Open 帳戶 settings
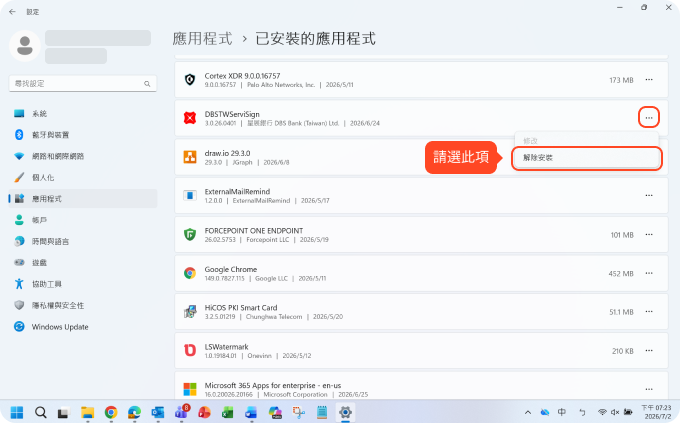The width and height of the screenshot is (680, 423). (82, 220)
